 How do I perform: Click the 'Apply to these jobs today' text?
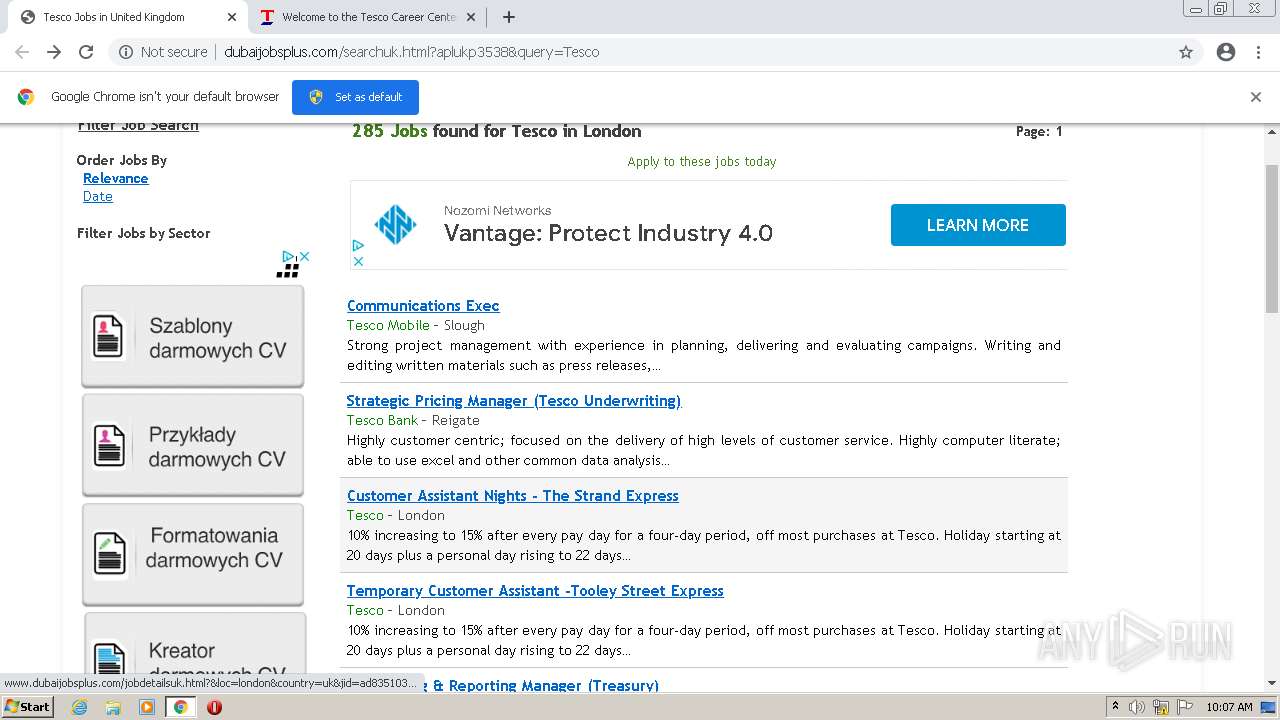tap(702, 161)
